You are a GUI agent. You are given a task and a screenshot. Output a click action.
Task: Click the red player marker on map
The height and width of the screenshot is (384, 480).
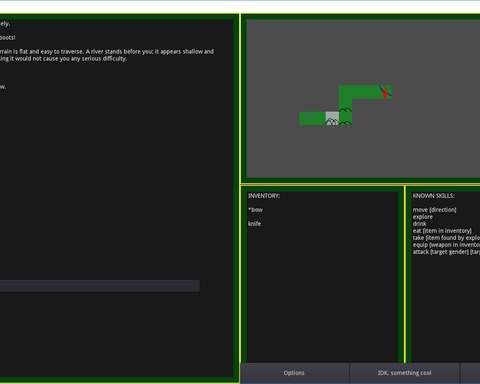(x=385, y=92)
